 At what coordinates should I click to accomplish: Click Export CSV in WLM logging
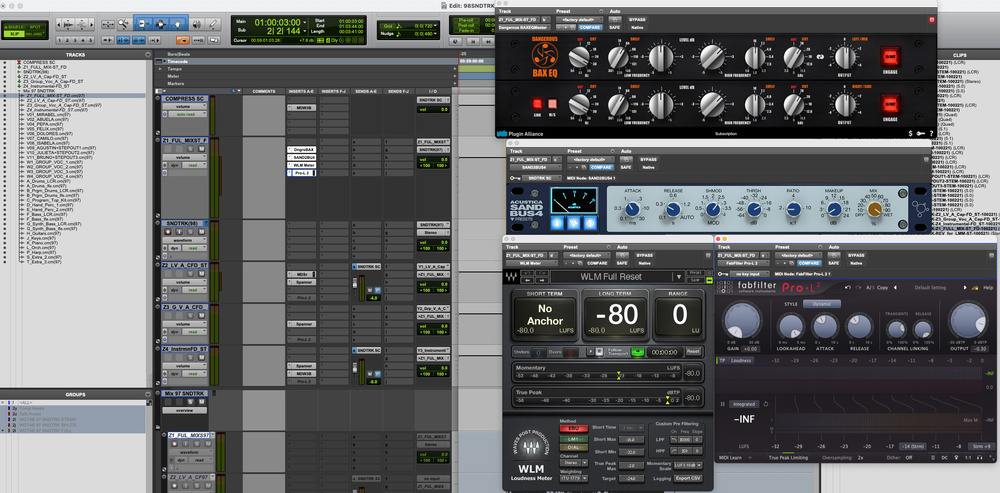688,478
